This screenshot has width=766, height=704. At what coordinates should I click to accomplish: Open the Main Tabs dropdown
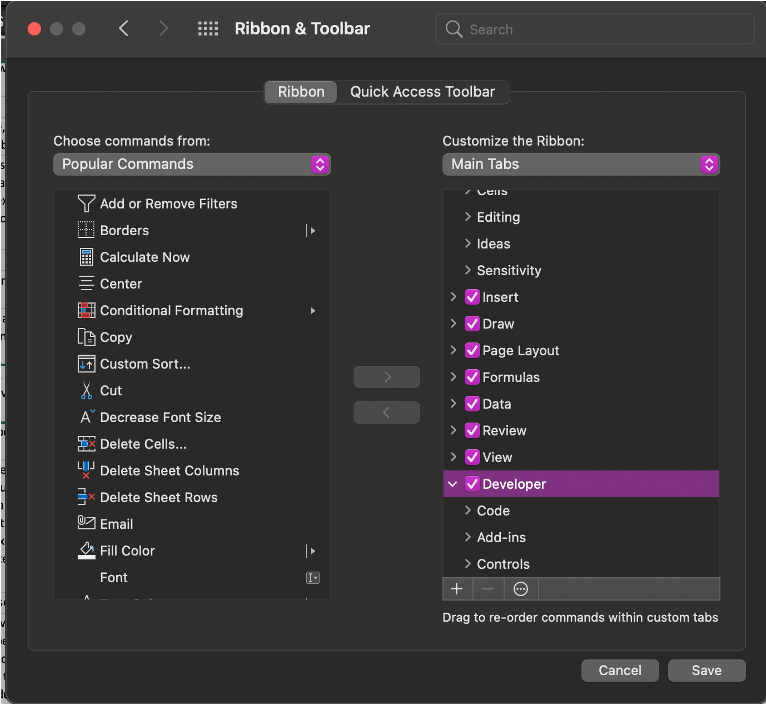[x=581, y=164]
